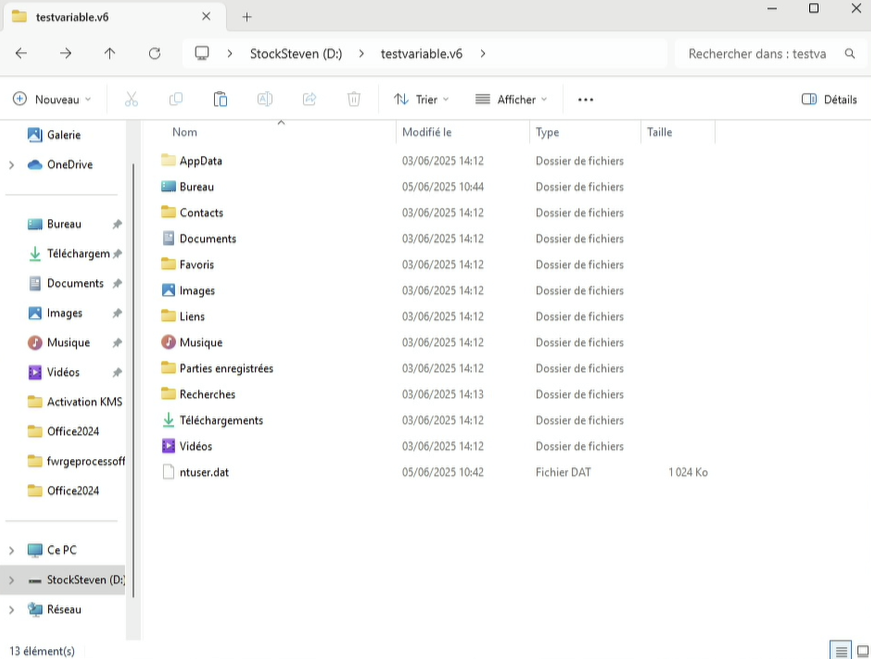Click the OneDrive cloud icon in sidebar
Viewport: 871px width, 659px height.
coord(35,164)
